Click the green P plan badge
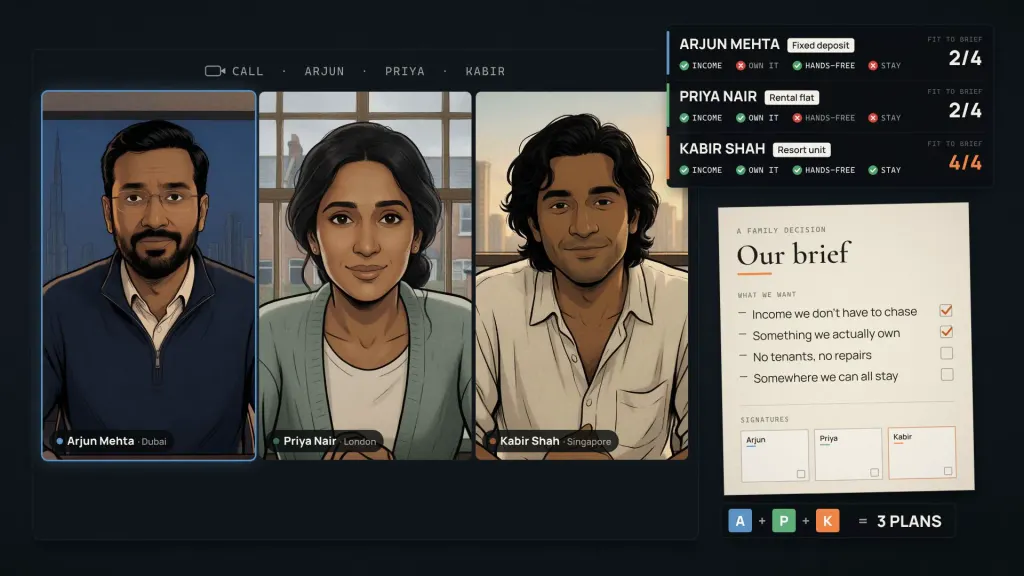Viewport: 1024px width, 576px height. 784,521
